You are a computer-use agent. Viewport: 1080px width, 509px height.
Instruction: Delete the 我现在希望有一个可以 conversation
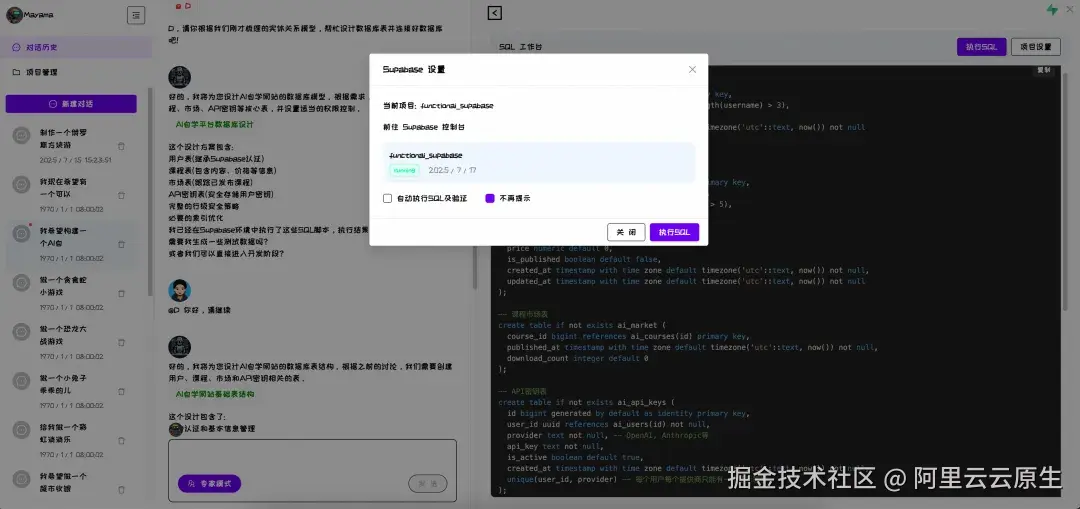click(121, 195)
